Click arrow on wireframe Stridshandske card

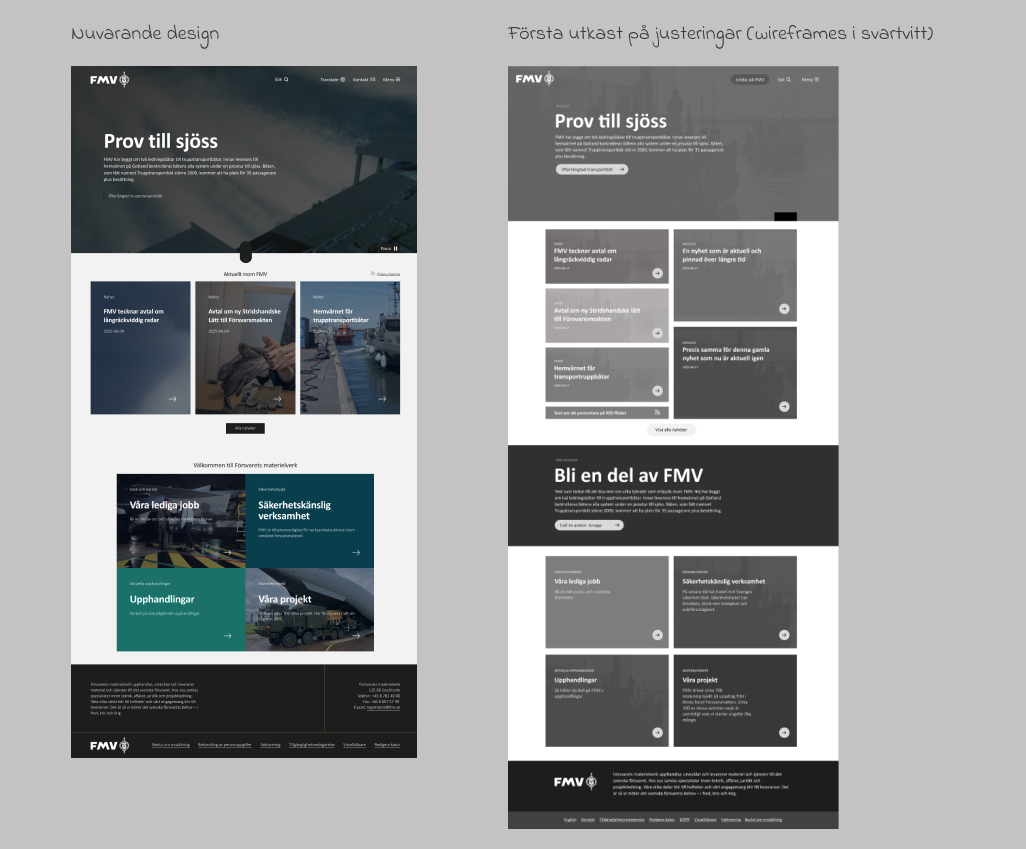pos(658,333)
